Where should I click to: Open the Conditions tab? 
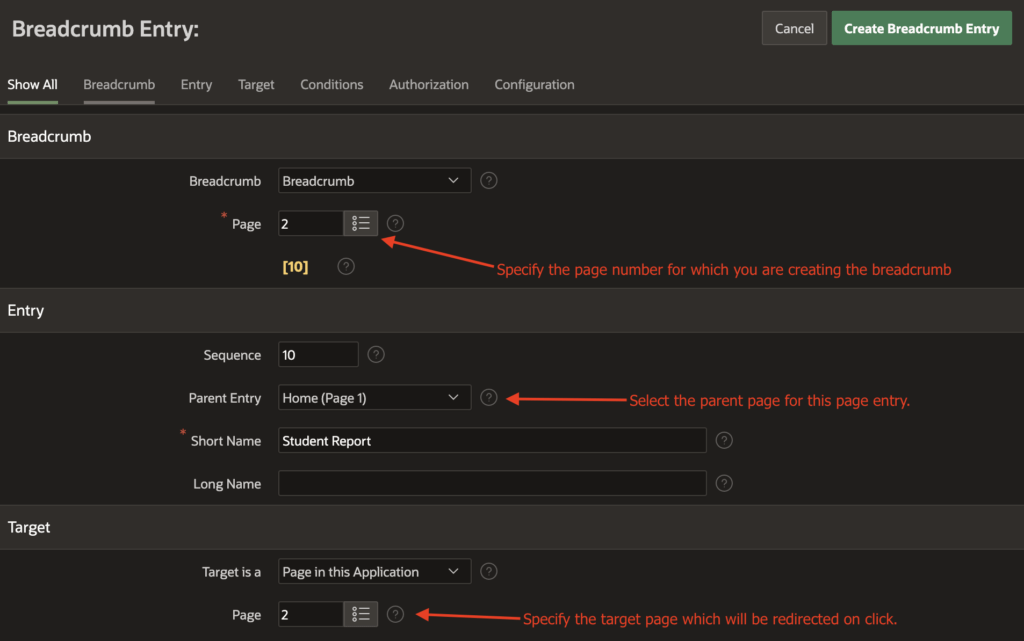(332, 85)
